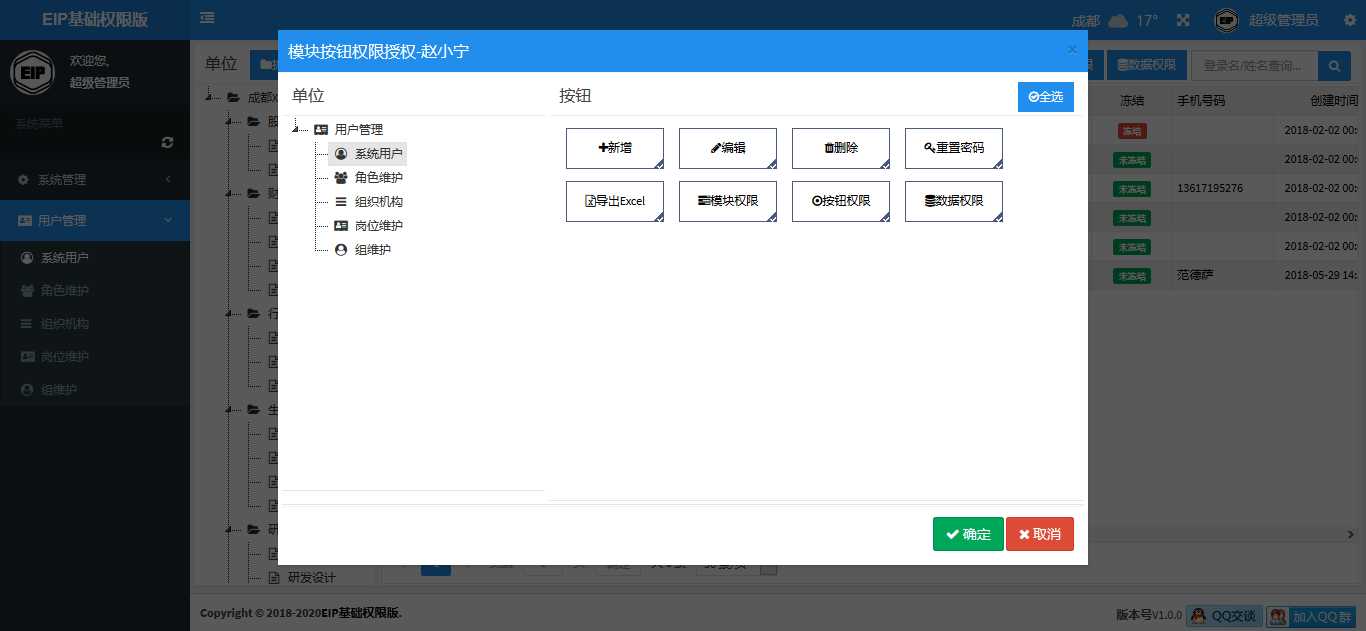
Task: Click the background 数据权限 toolbar button
Action: click(1147, 66)
